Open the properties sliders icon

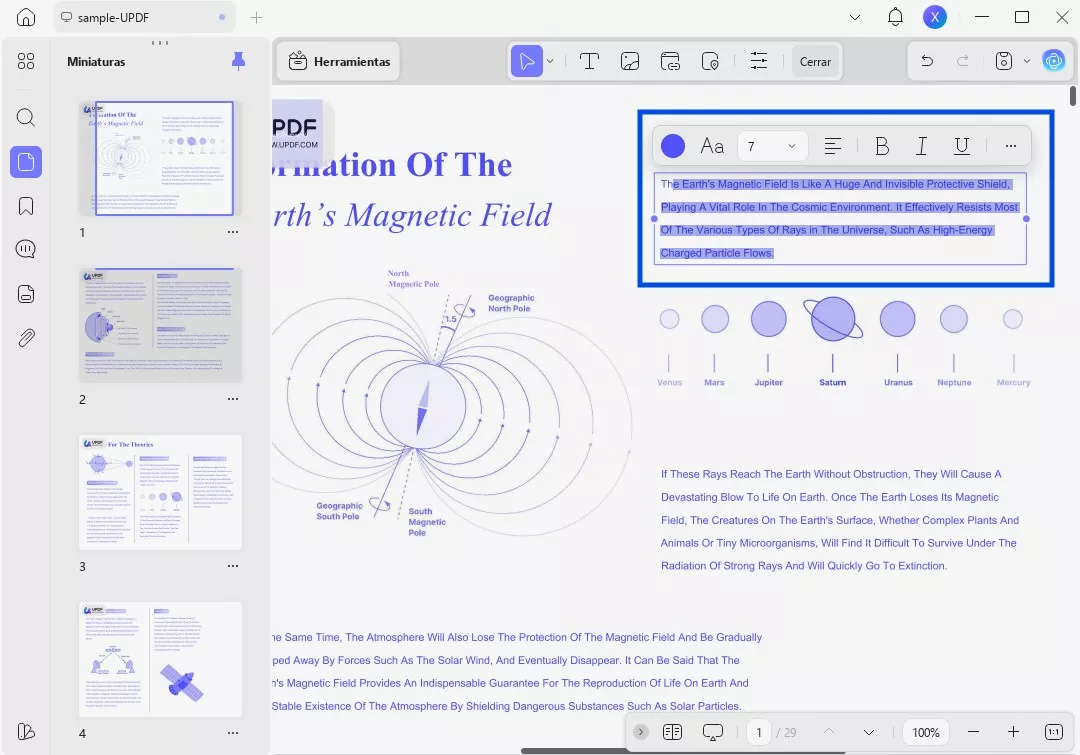pos(759,61)
